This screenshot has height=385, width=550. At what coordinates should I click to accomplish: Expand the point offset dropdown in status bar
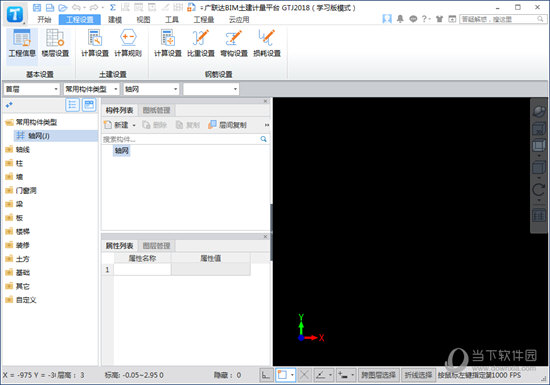coord(353,375)
